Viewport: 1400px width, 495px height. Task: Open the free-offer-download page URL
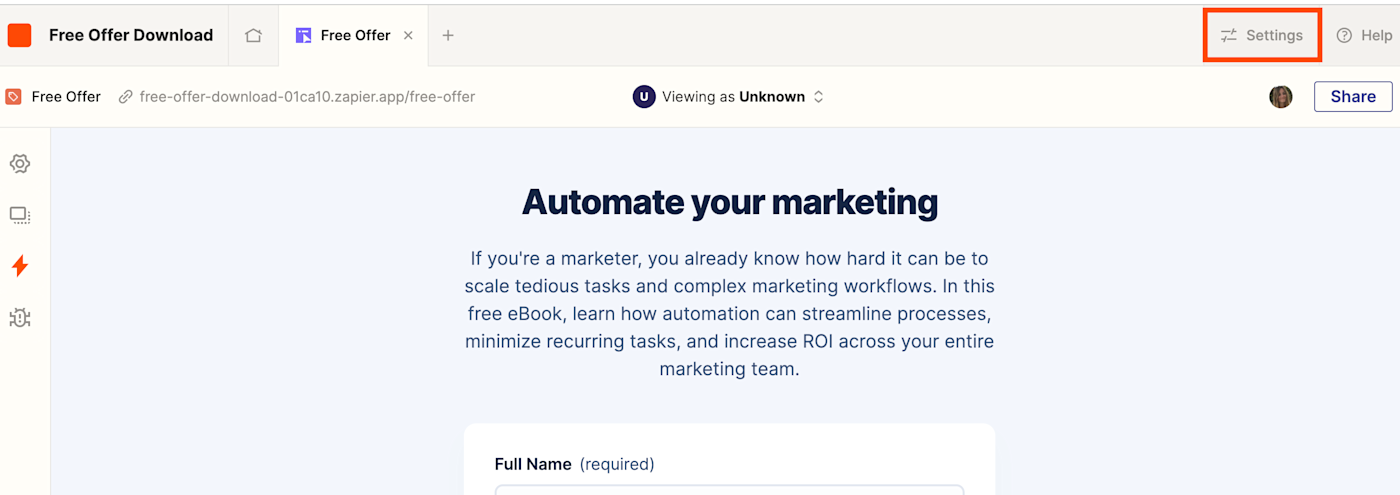pos(307,97)
